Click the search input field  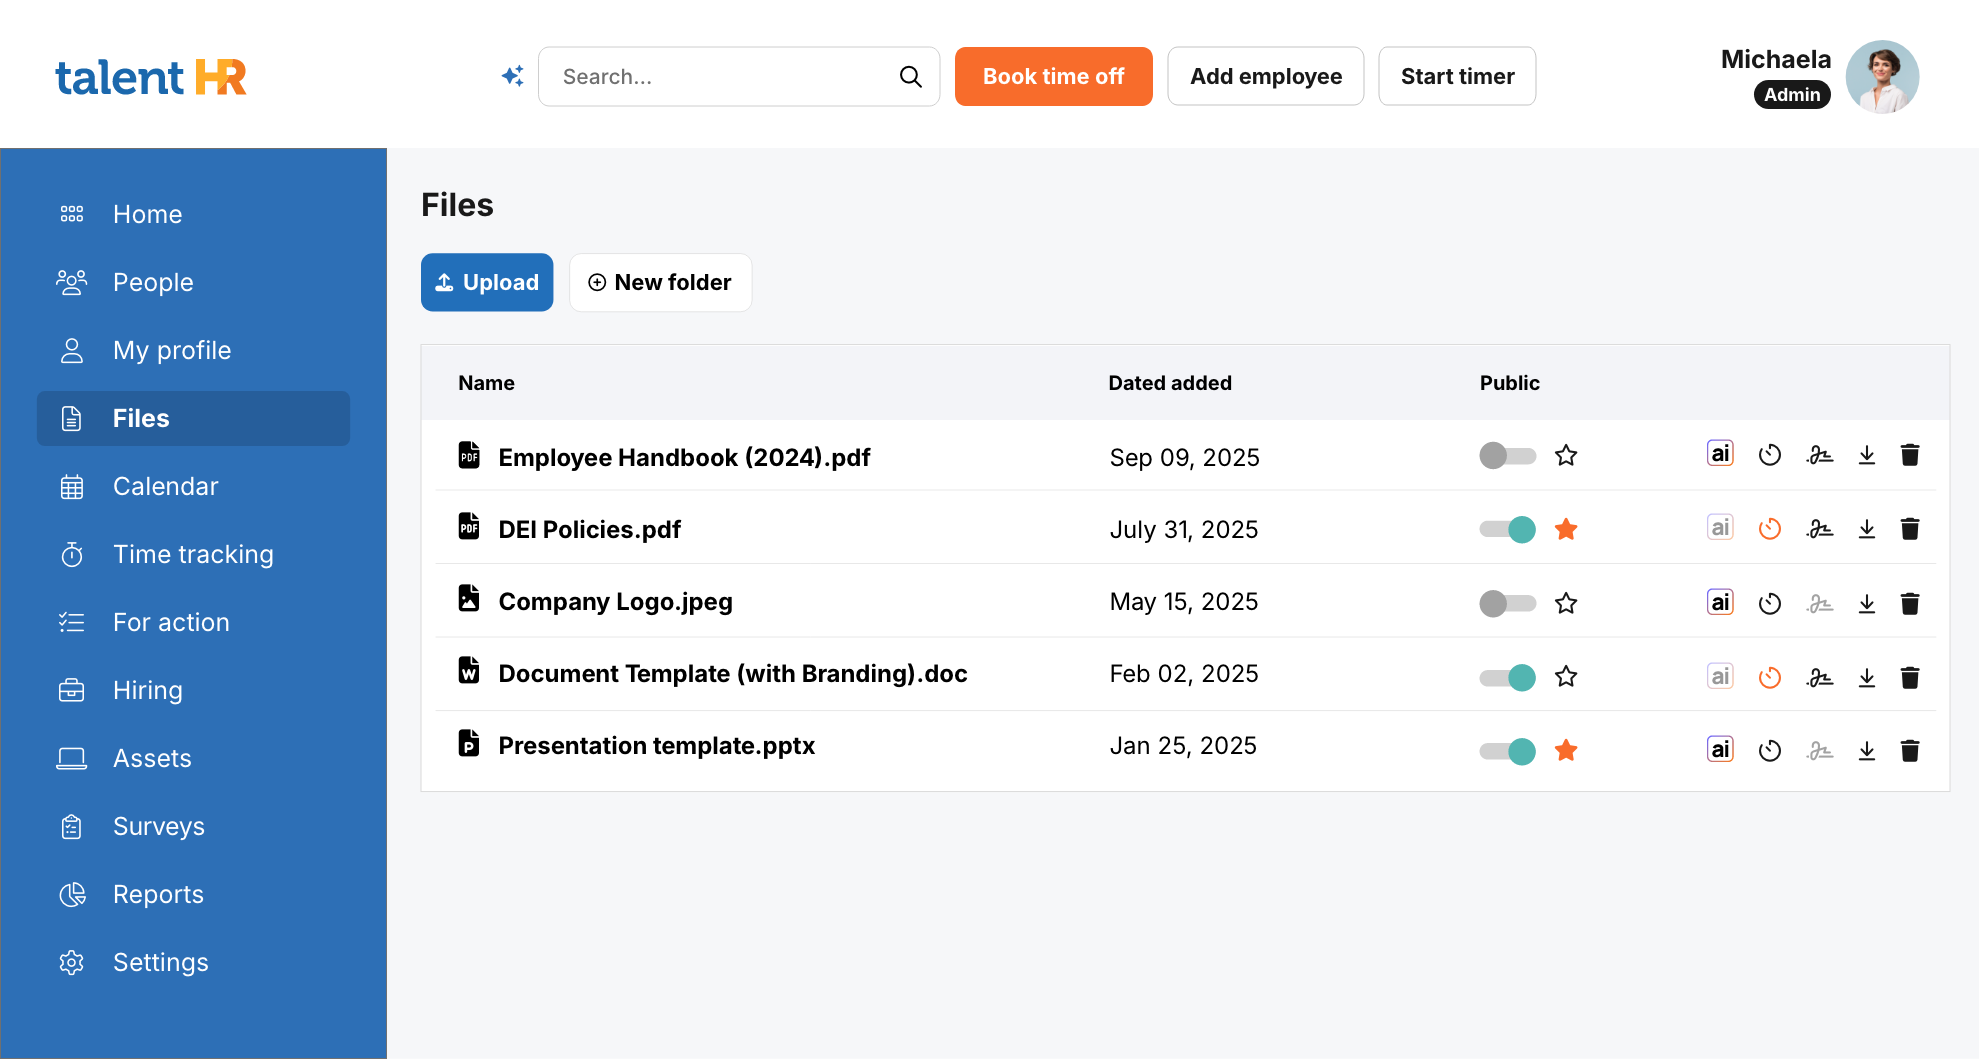(x=700, y=76)
